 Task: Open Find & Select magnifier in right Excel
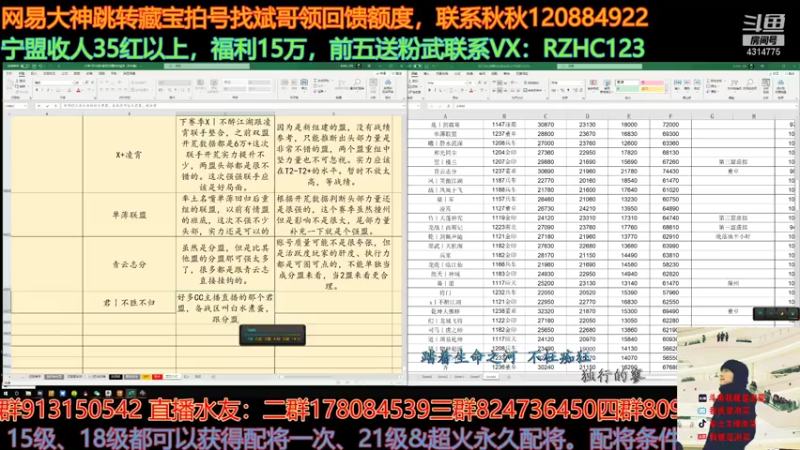749,84
